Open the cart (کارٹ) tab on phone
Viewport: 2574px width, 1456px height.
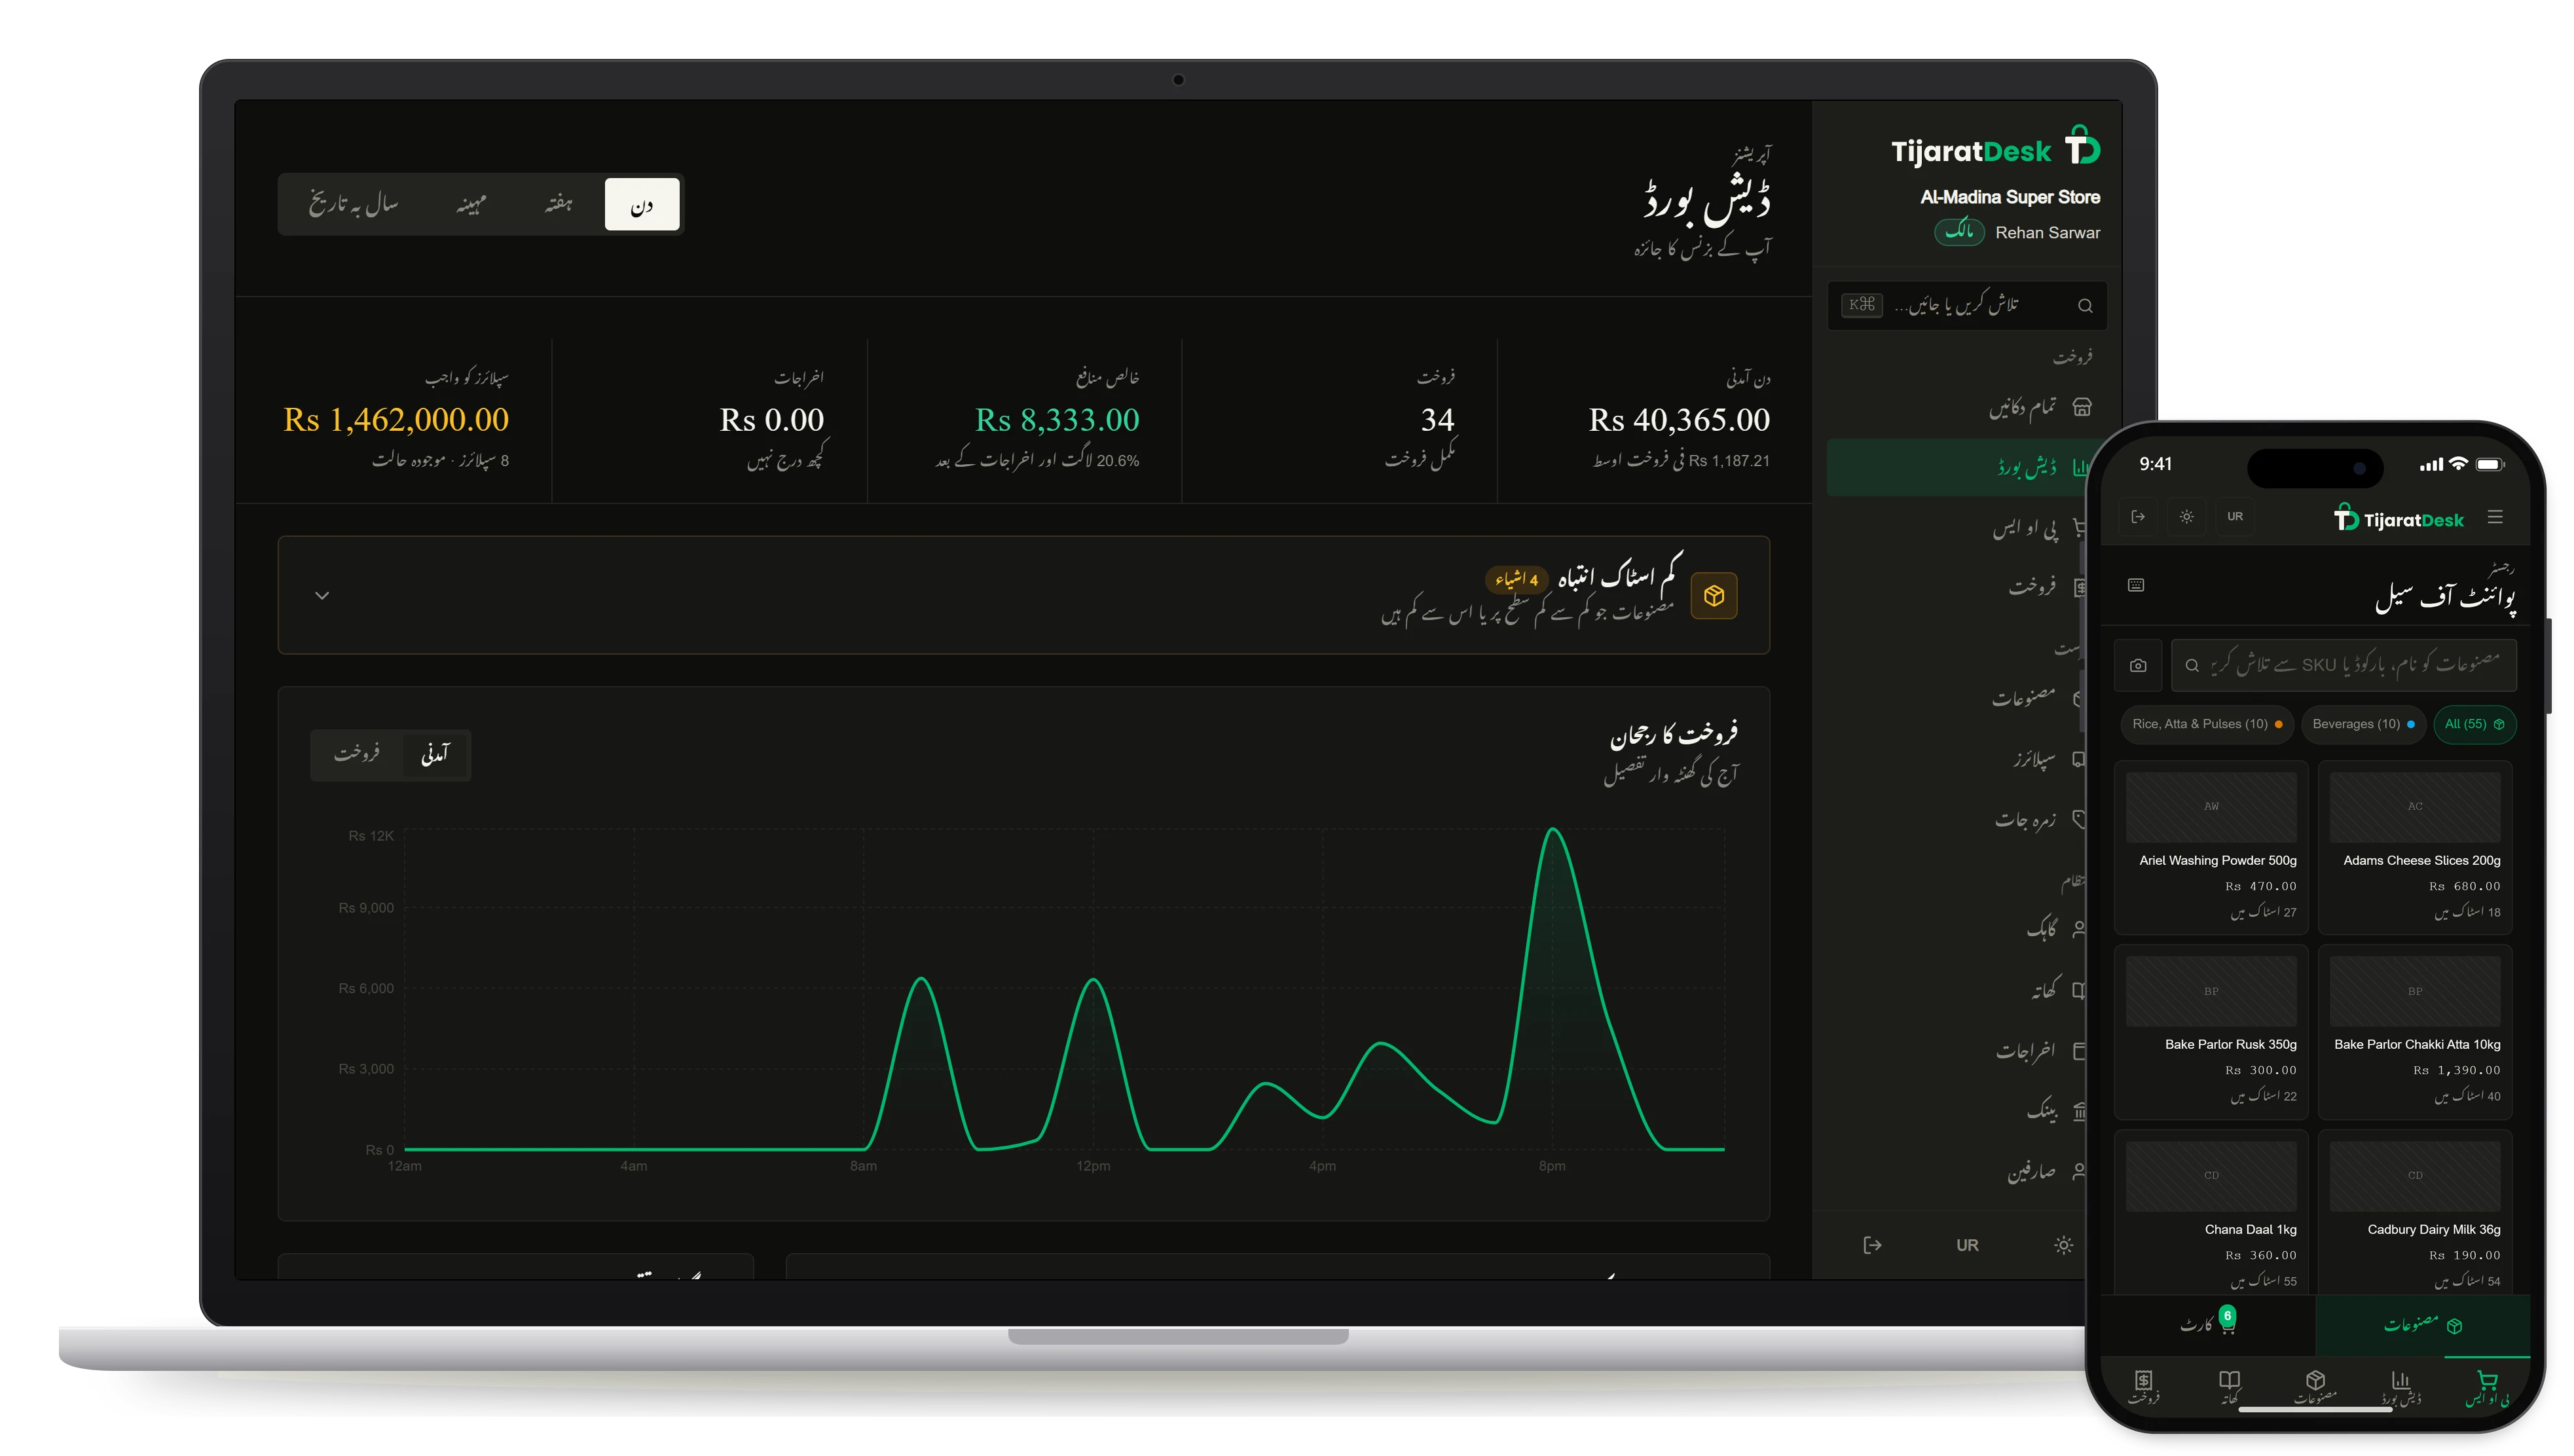(2208, 1324)
